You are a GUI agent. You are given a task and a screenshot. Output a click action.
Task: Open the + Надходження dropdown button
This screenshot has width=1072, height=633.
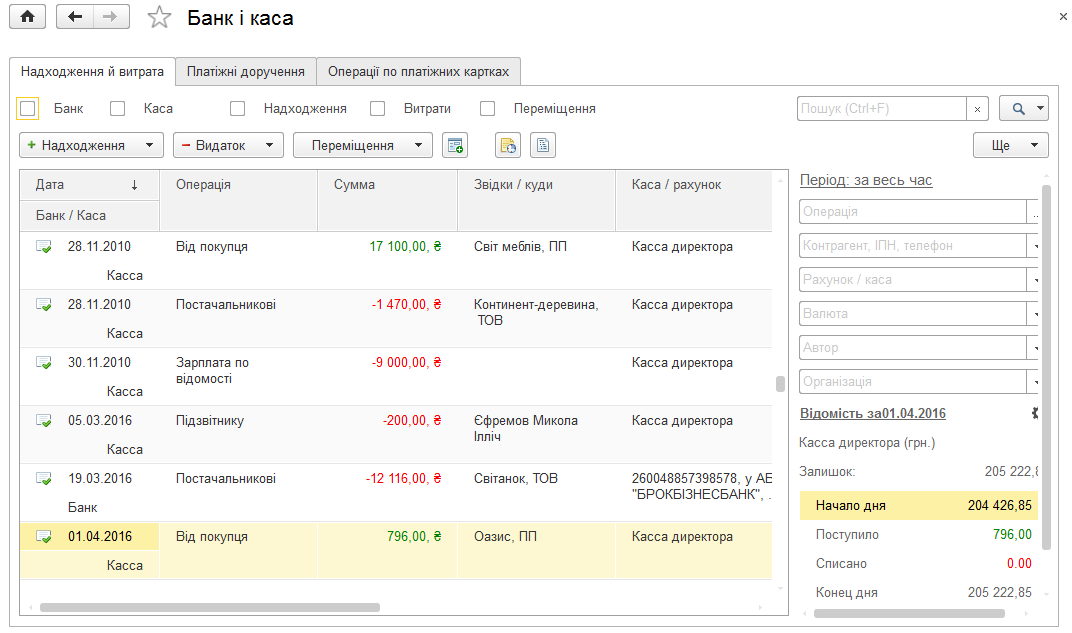[91, 145]
